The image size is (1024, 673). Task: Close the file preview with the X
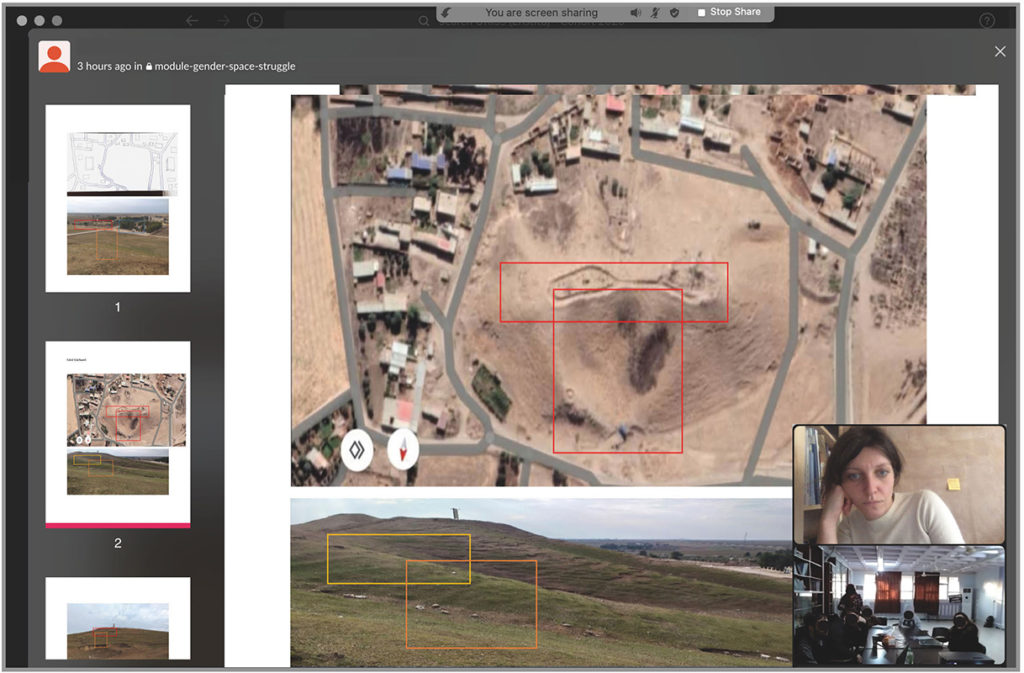tap(1000, 52)
